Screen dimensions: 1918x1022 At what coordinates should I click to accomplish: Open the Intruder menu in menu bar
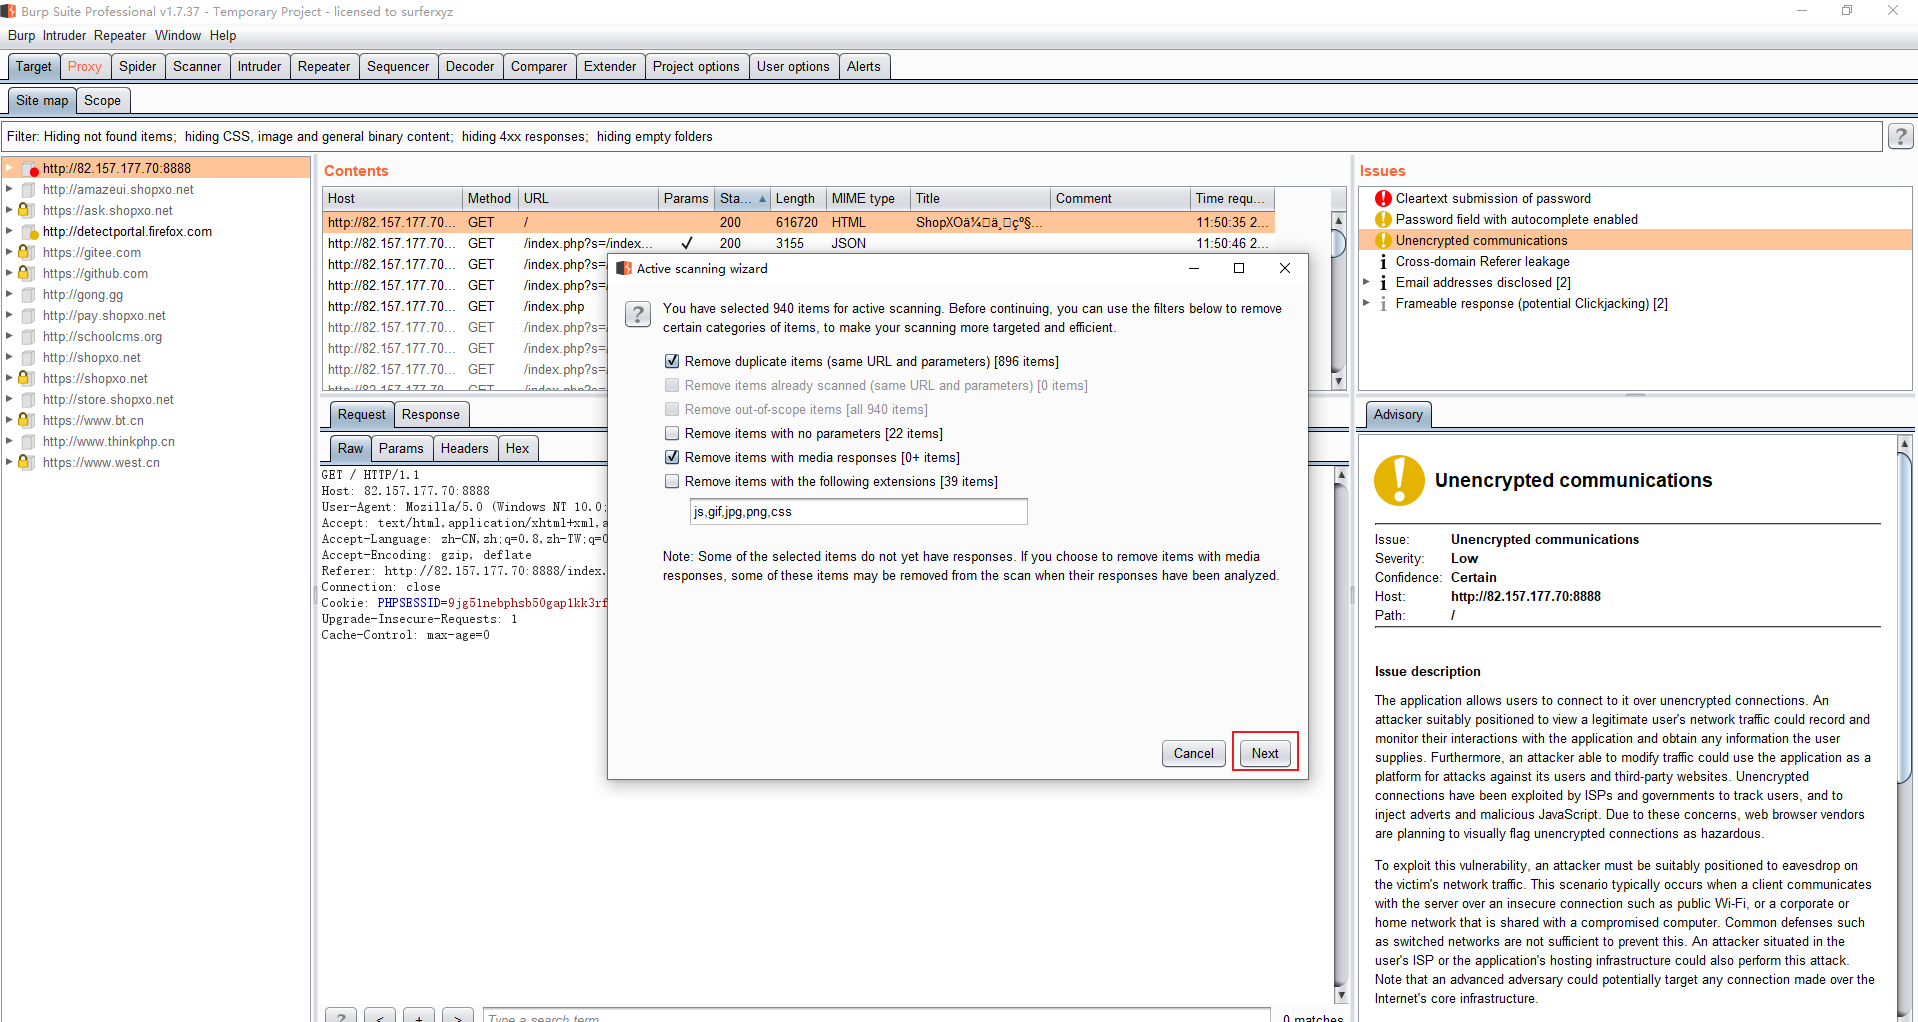point(64,35)
